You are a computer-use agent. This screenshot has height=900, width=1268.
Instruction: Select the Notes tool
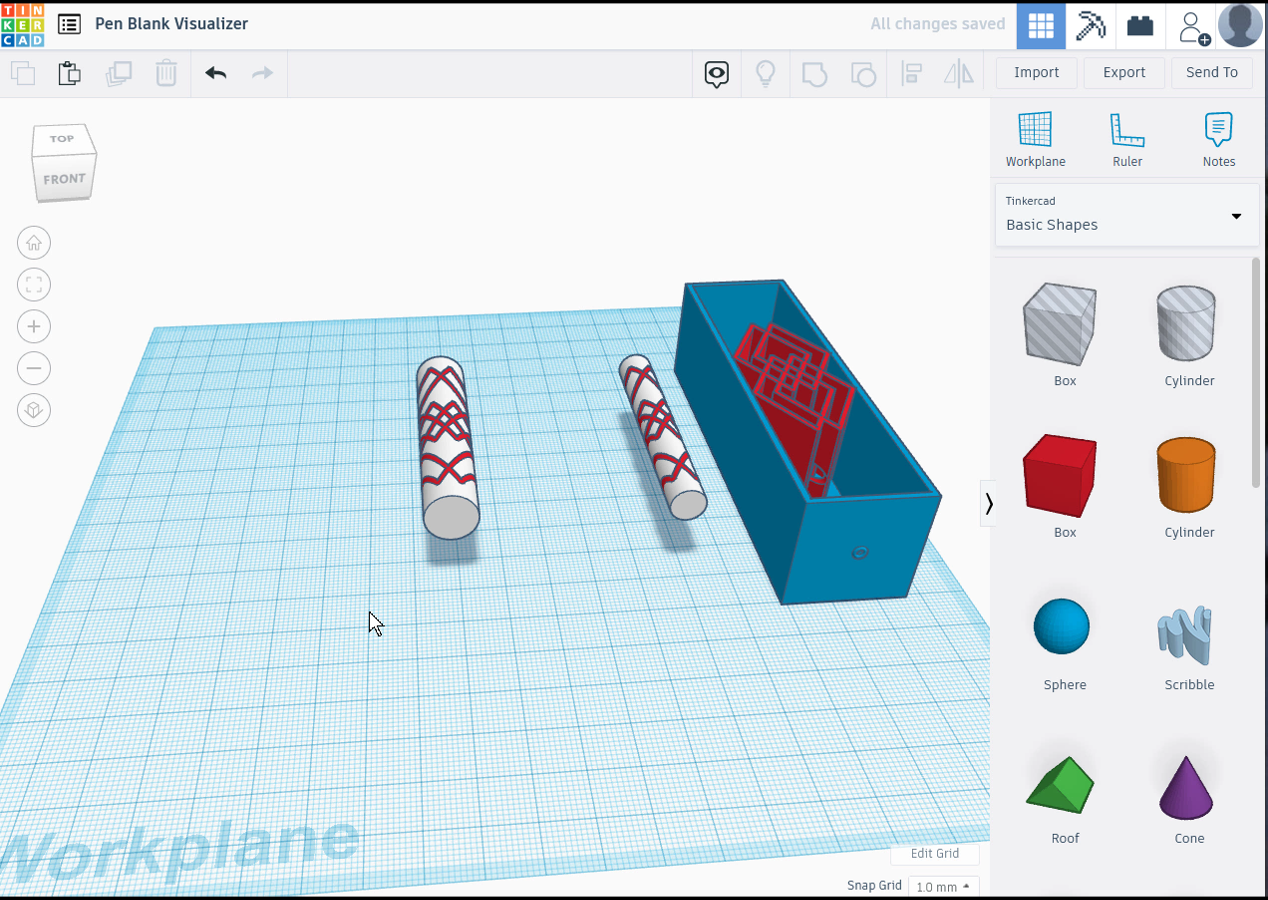pyautogui.click(x=1219, y=140)
